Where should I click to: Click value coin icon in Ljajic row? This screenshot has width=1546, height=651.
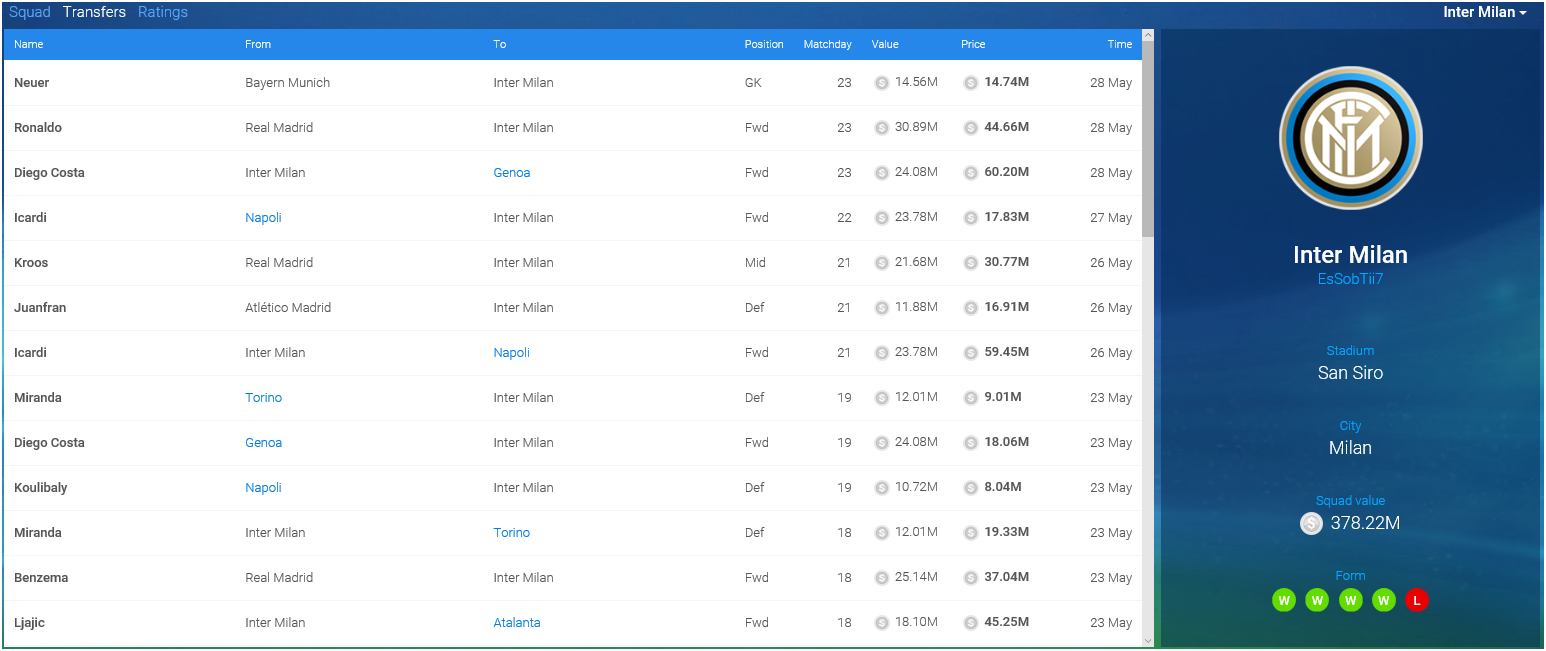881,623
